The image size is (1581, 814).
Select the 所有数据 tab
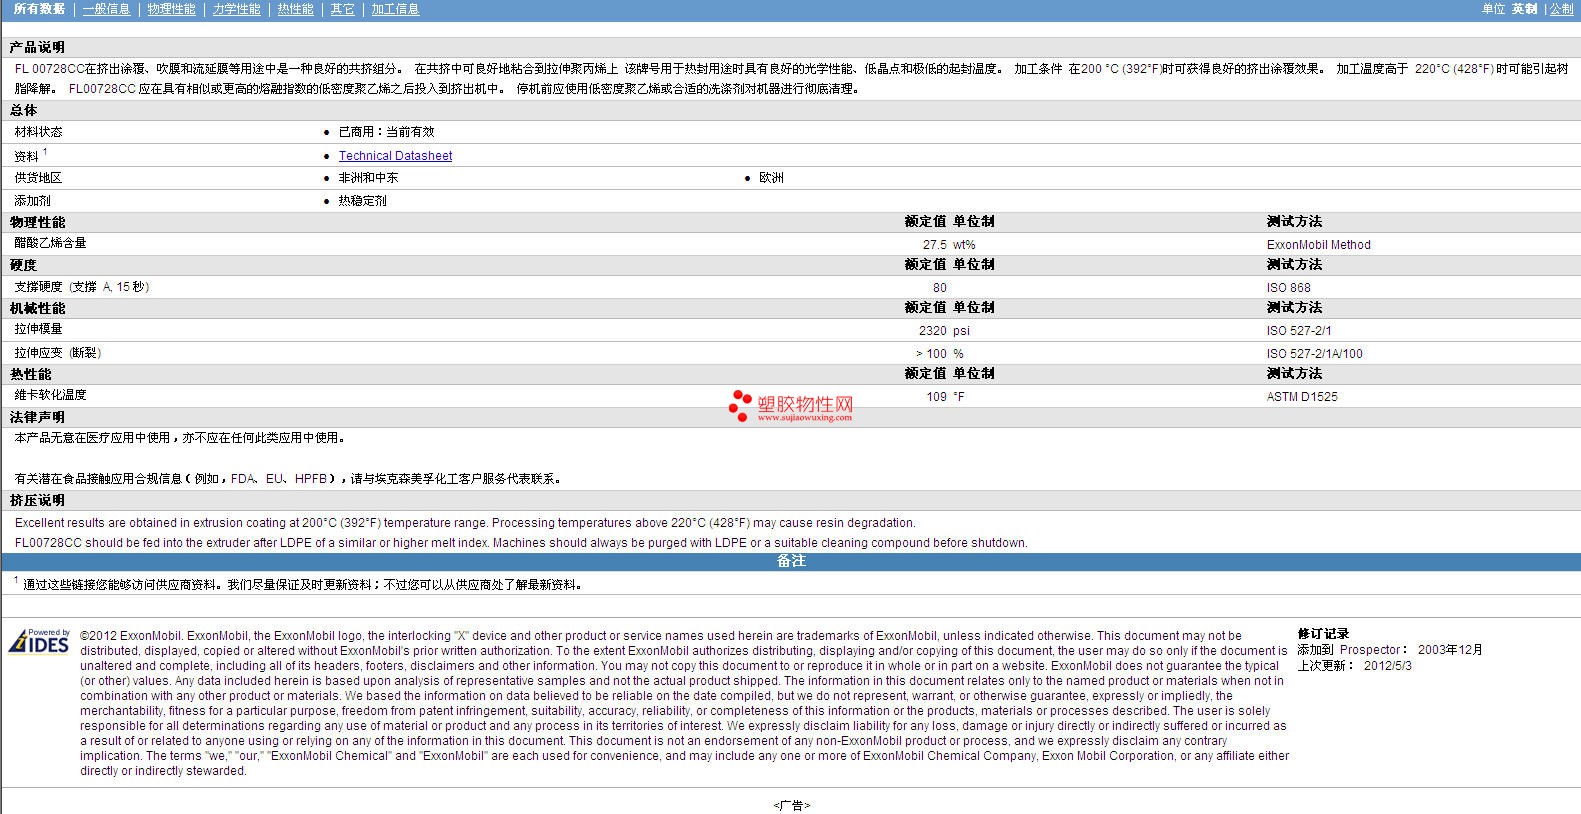click(x=39, y=9)
